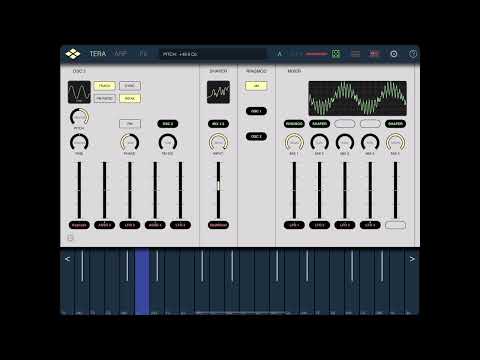Open the empty modulation selector under Mix 5

[395, 225]
